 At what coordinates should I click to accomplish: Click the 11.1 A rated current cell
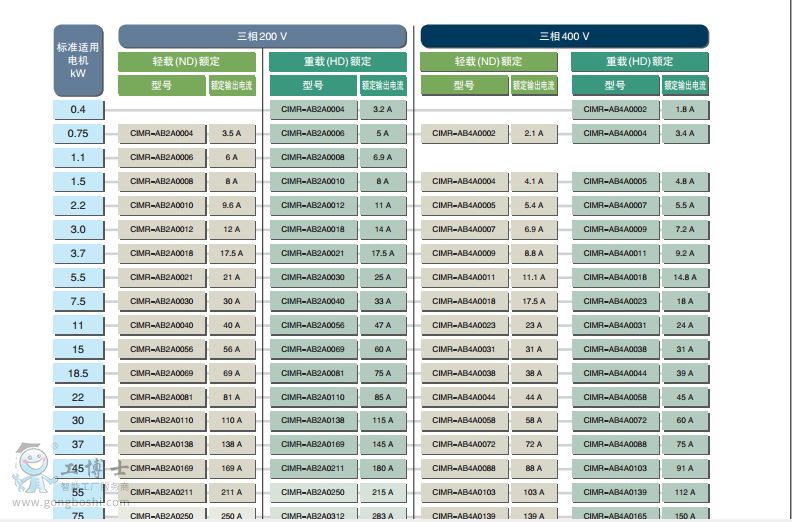pos(533,277)
